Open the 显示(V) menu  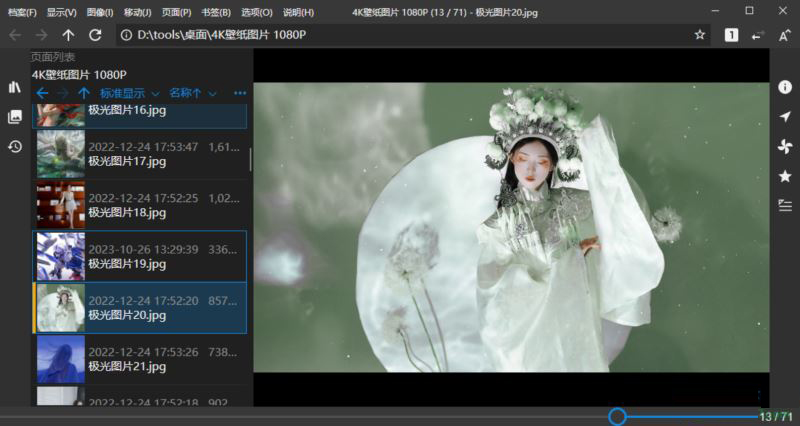click(61, 12)
